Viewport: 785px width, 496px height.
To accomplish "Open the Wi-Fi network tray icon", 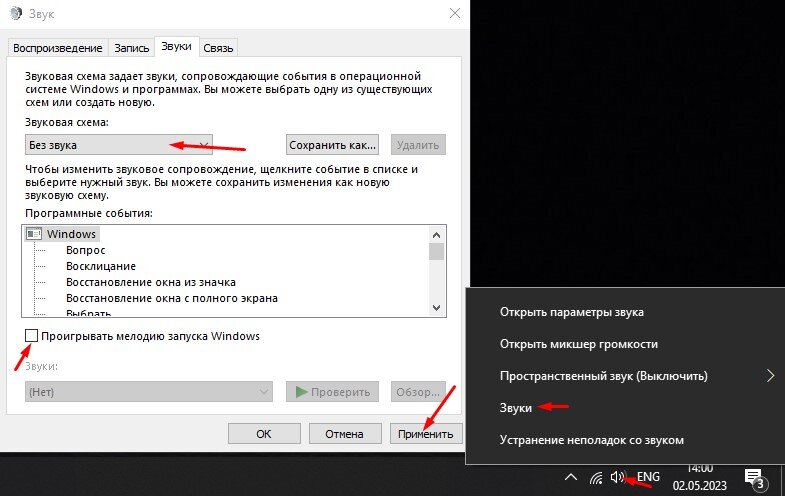I will click(x=596, y=478).
